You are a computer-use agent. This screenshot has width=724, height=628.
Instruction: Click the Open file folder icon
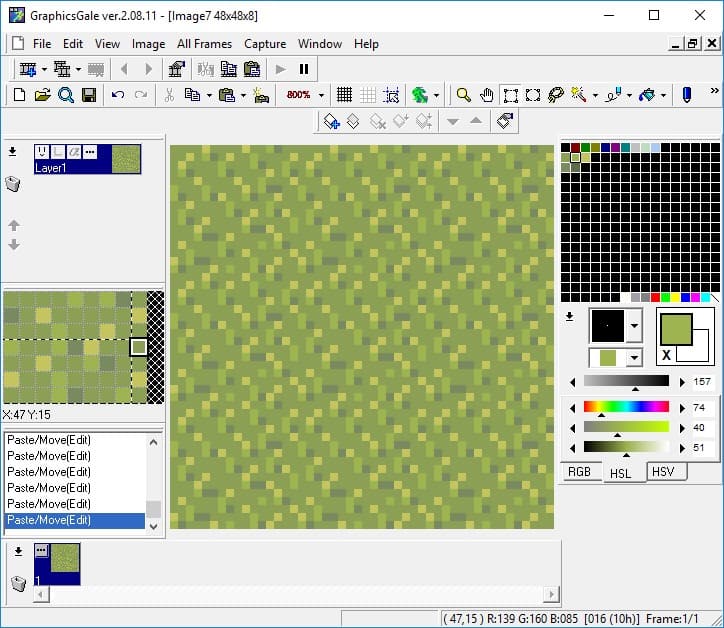coord(42,95)
